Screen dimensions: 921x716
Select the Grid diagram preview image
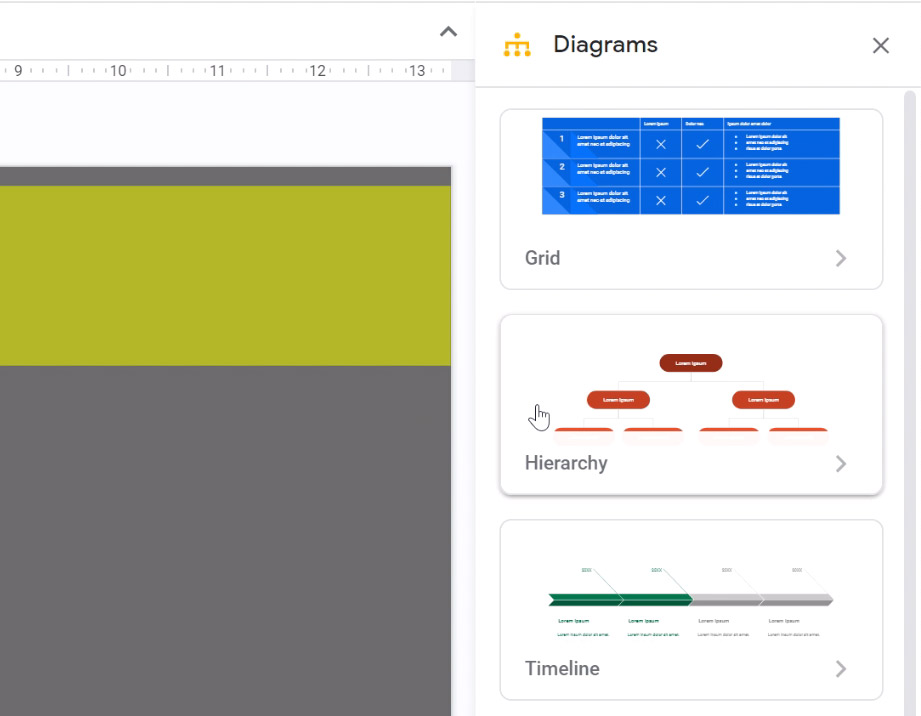coord(690,165)
